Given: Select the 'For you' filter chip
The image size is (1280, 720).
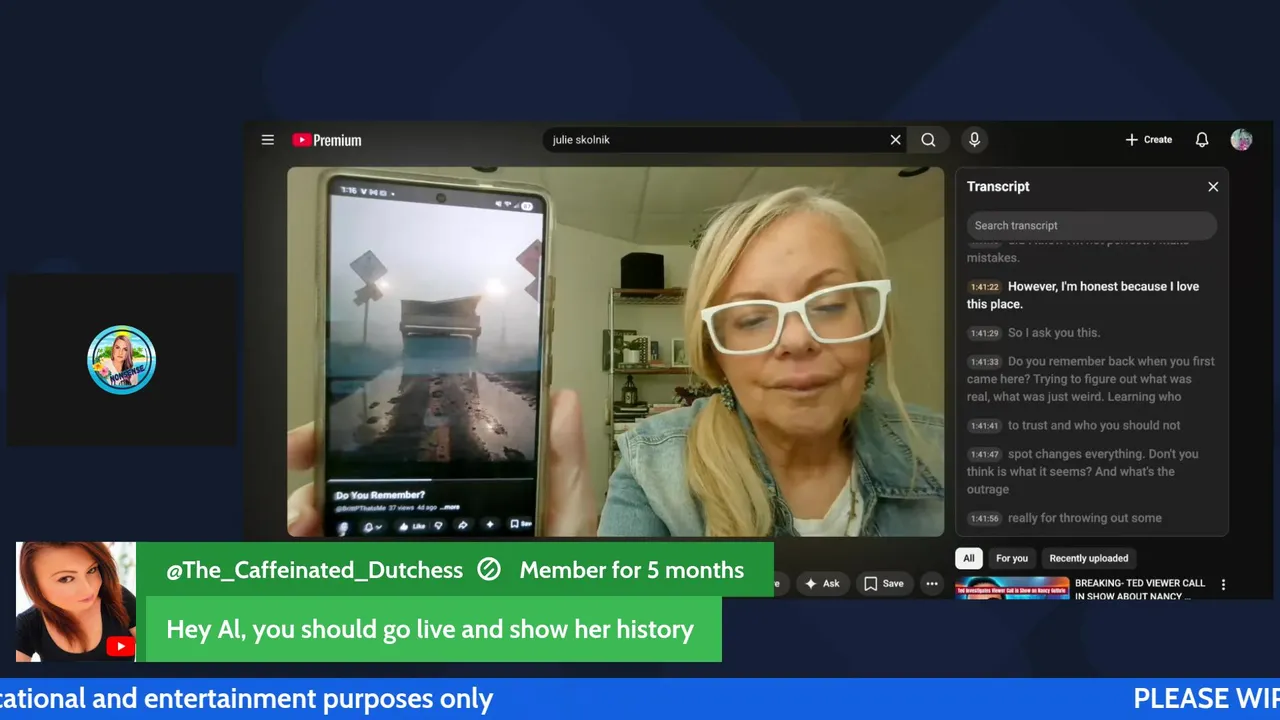Looking at the screenshot, I should pyautogui.click(x=1012, y=558).
